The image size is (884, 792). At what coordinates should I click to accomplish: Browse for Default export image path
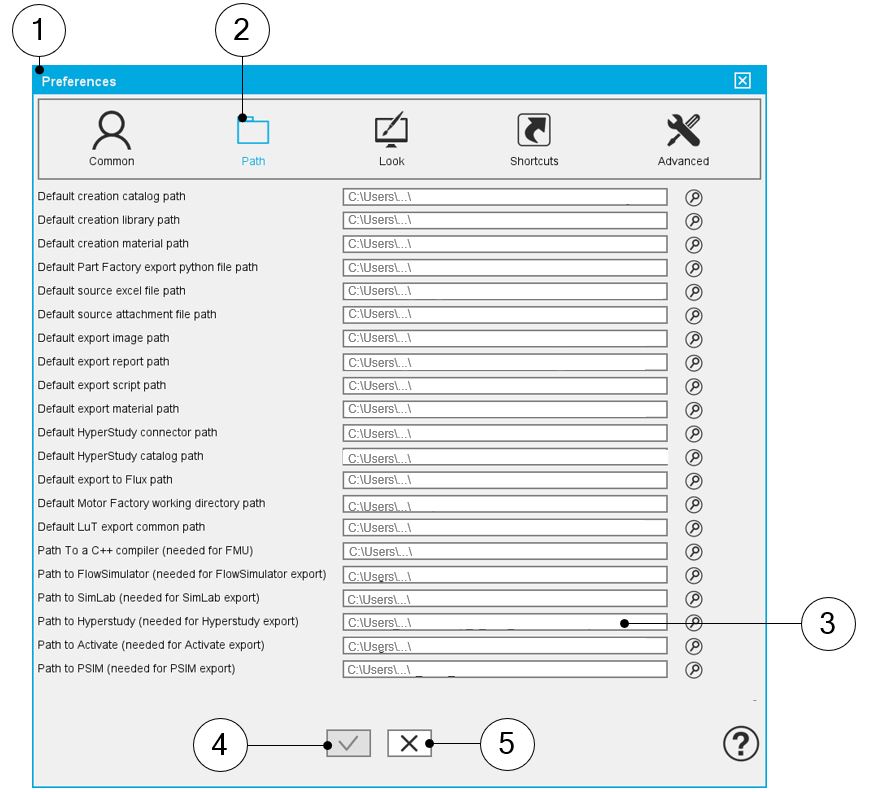[x=694, y=339]
